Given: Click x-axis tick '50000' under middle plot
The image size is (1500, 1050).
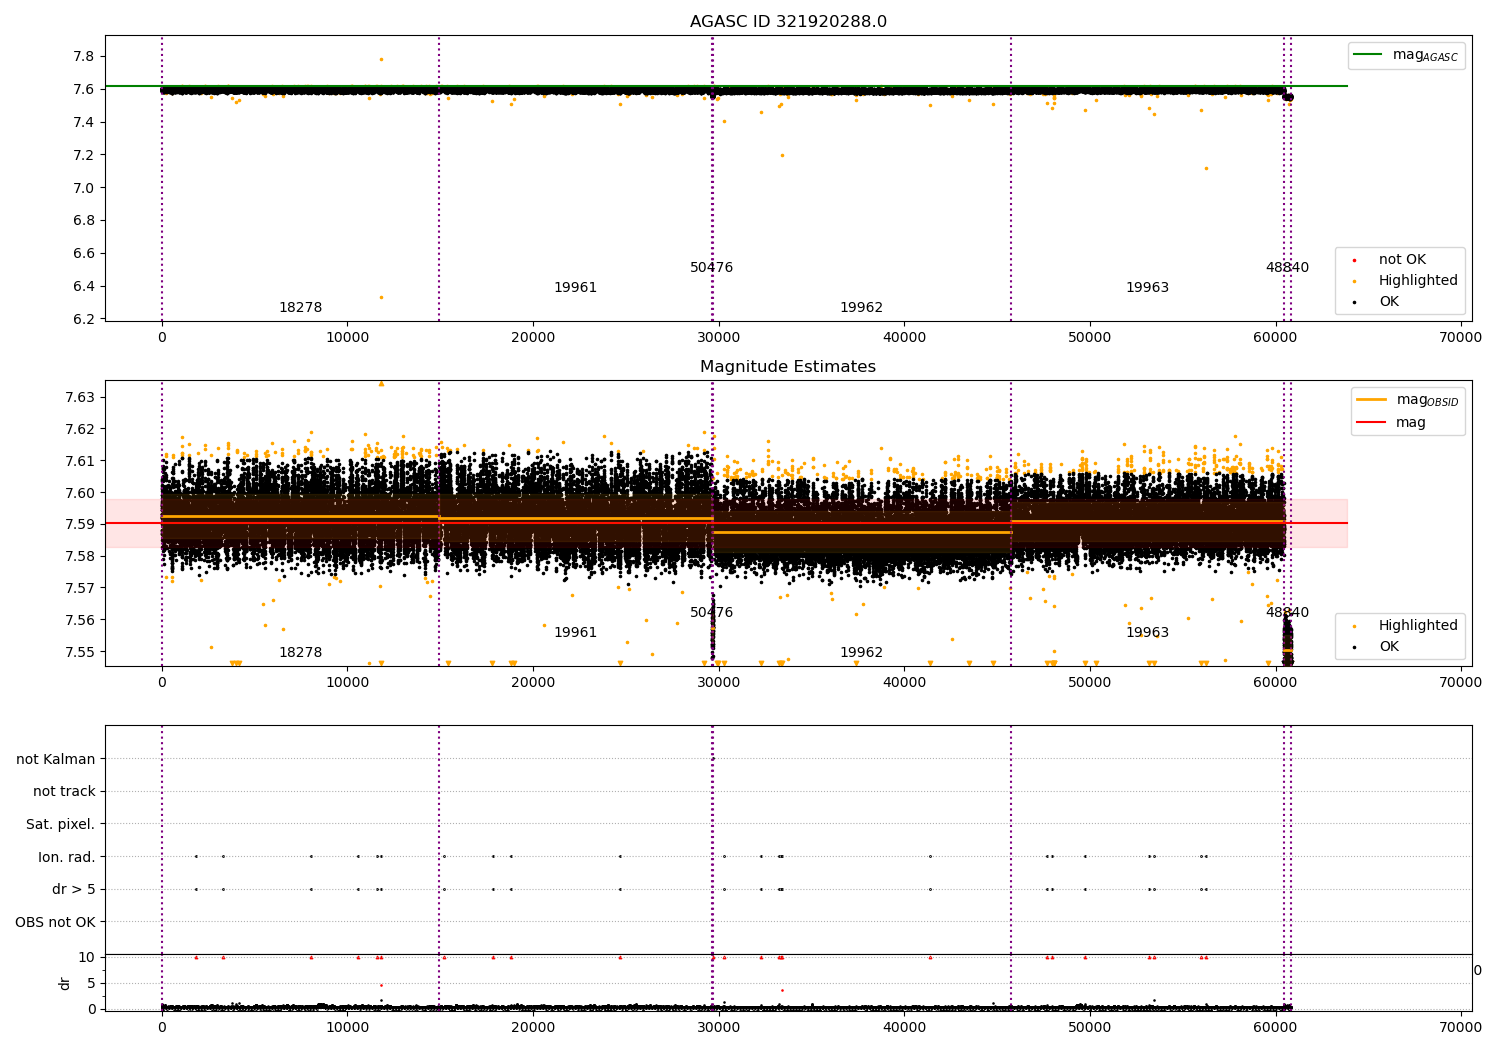Looking at the screenshot, I should (1089, 683).
